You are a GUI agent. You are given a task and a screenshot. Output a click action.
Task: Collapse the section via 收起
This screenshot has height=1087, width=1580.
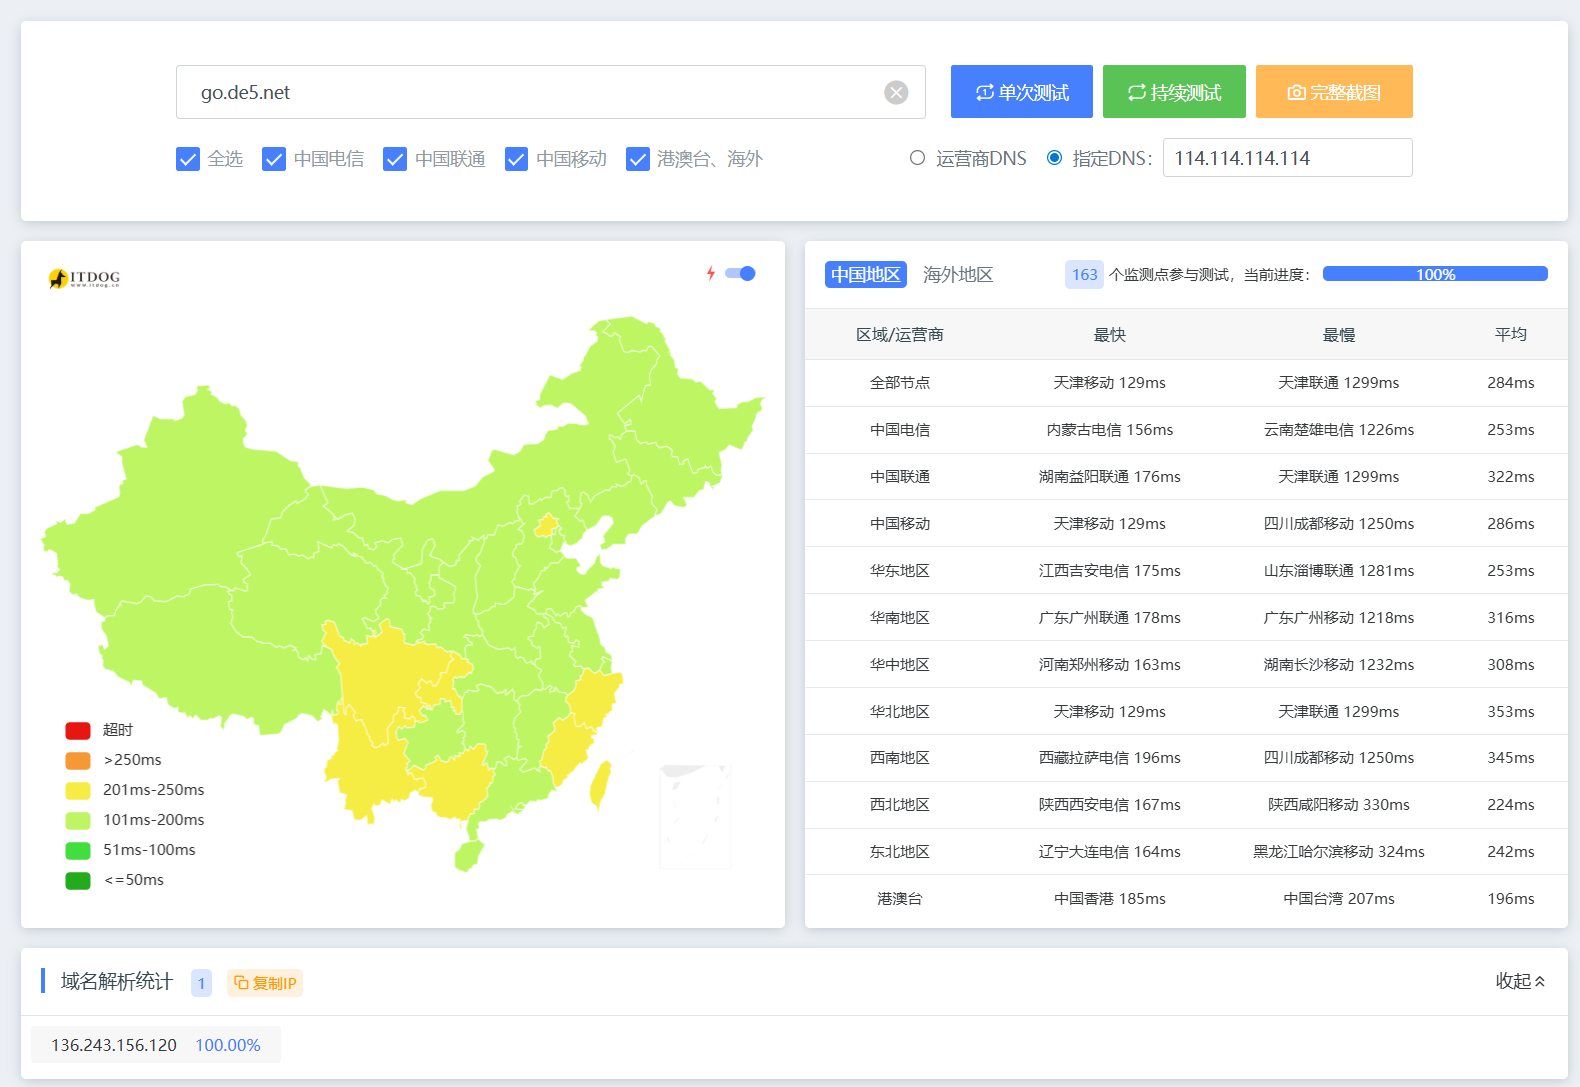coord(1520,981)
